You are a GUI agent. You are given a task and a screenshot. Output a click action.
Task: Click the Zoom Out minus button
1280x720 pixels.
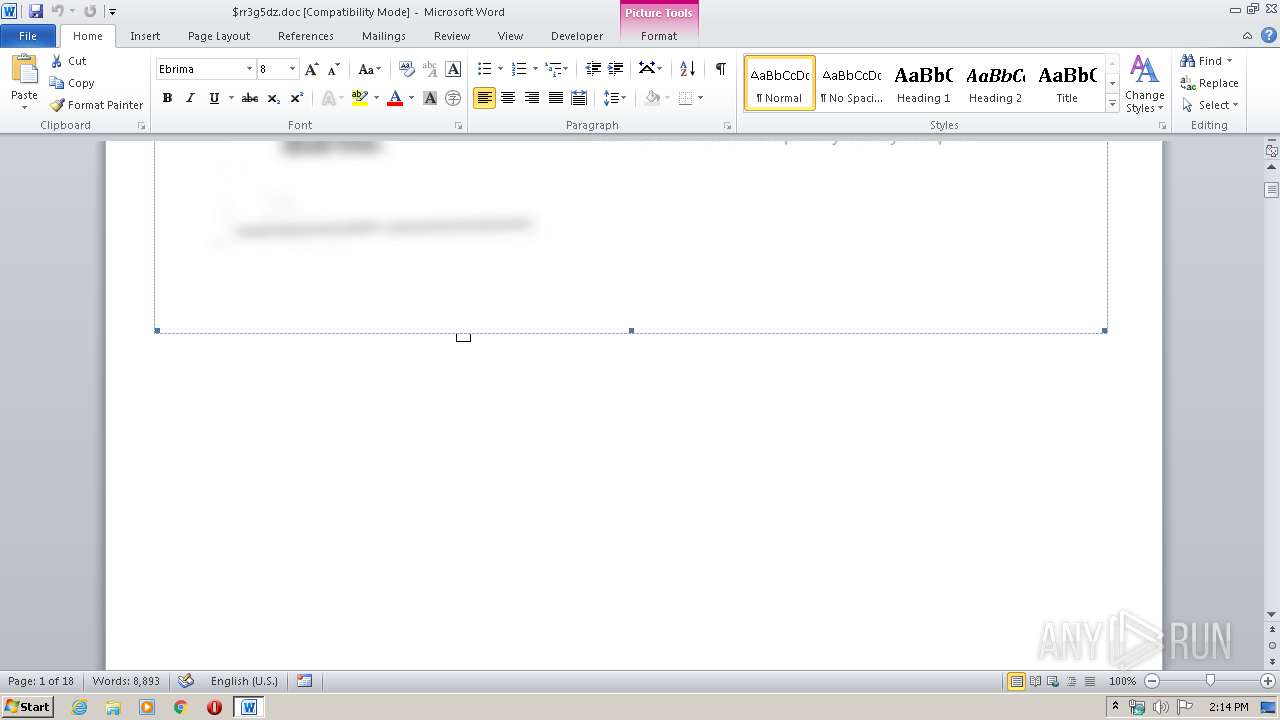(x=1151, y=681)
